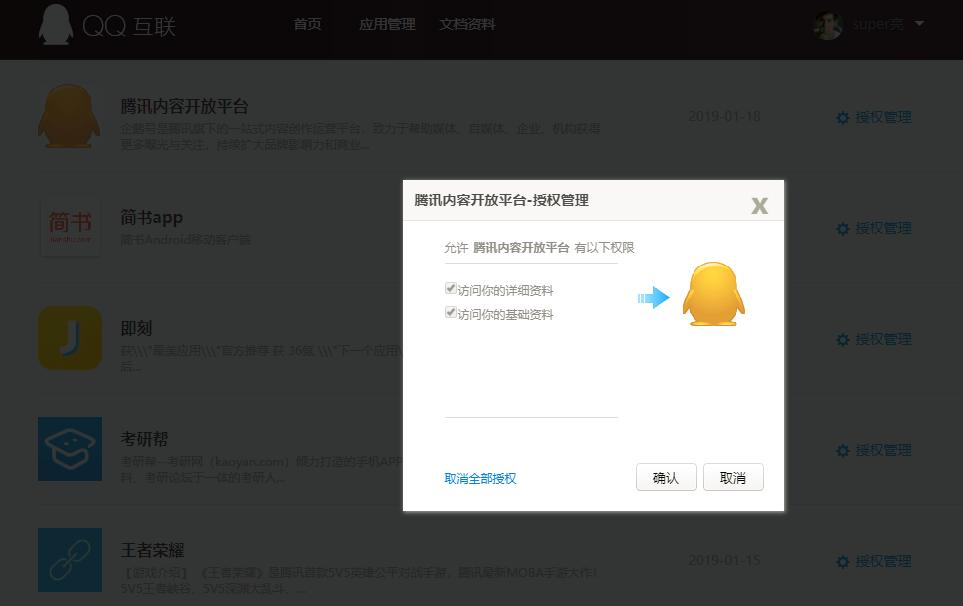Switch to the 应用管理 menu item
This screenshot has width=963, height=606.
[x=385, y=24]
